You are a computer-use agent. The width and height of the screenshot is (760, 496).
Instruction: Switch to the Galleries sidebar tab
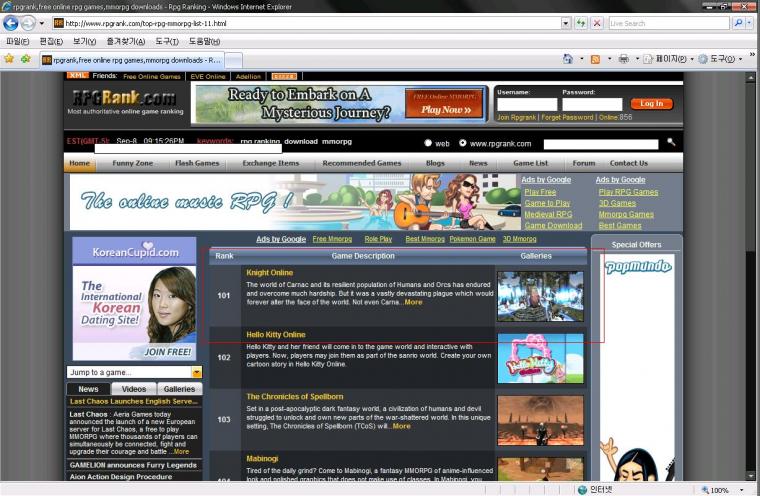pos(179,389)
